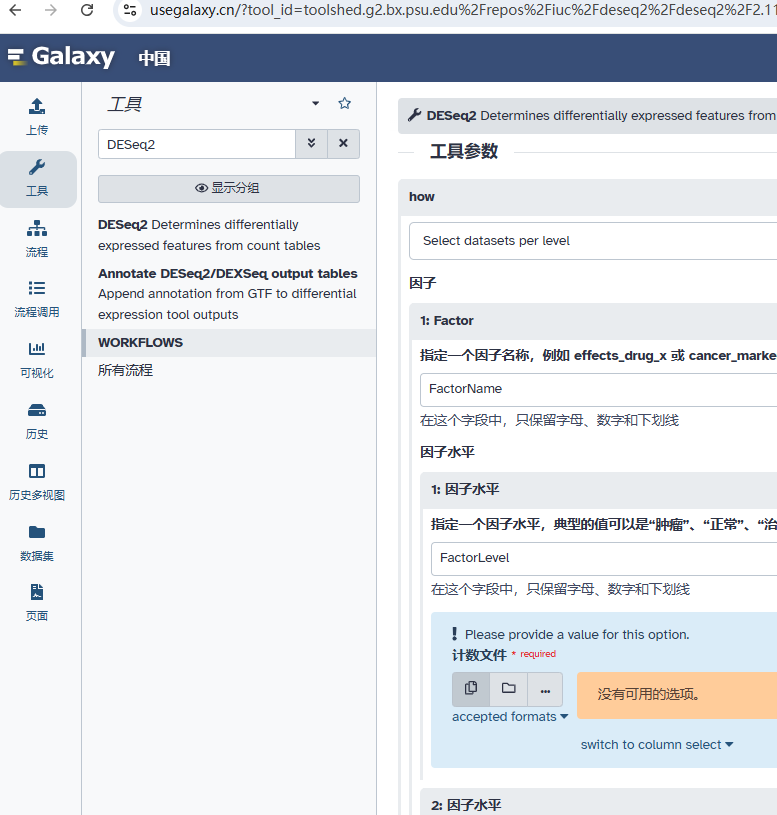777x815 pixels.
Task: Open the 数据集 folder sidebar item
Action: pos(37,543)
